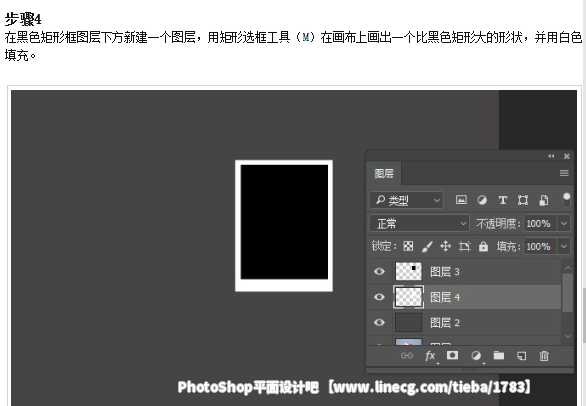This screenshot has height=406, width=586.
Task: Select the 图层 tab
Action: (x=384, y=173)
